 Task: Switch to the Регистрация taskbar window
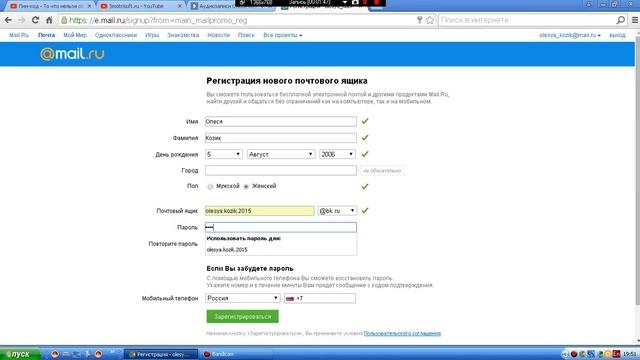coord(161,354)
